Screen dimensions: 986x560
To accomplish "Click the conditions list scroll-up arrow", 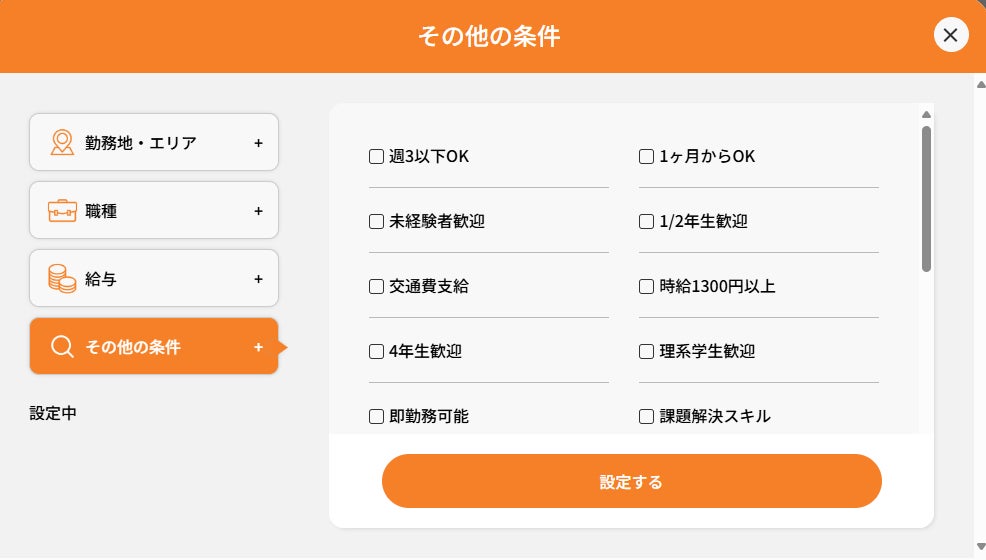I will pyautogui.click(x=926, y=115).
